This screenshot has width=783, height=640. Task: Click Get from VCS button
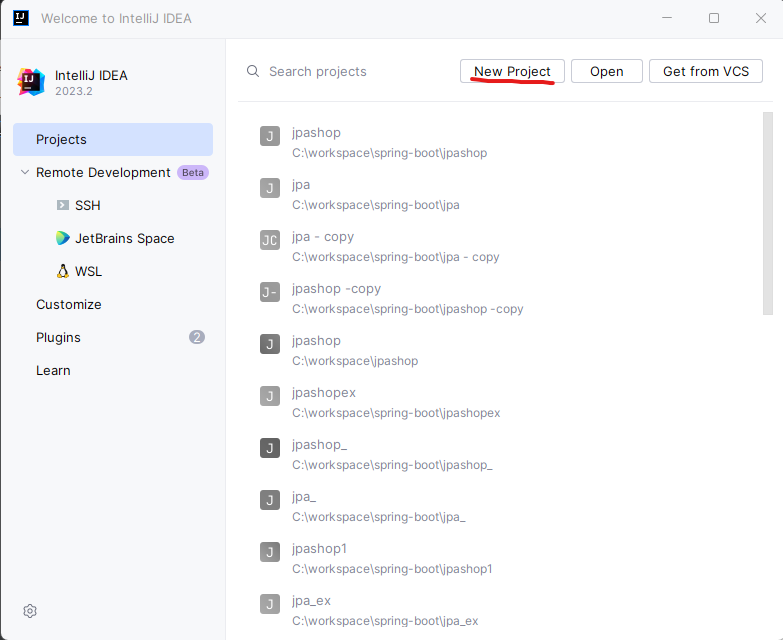706,71
